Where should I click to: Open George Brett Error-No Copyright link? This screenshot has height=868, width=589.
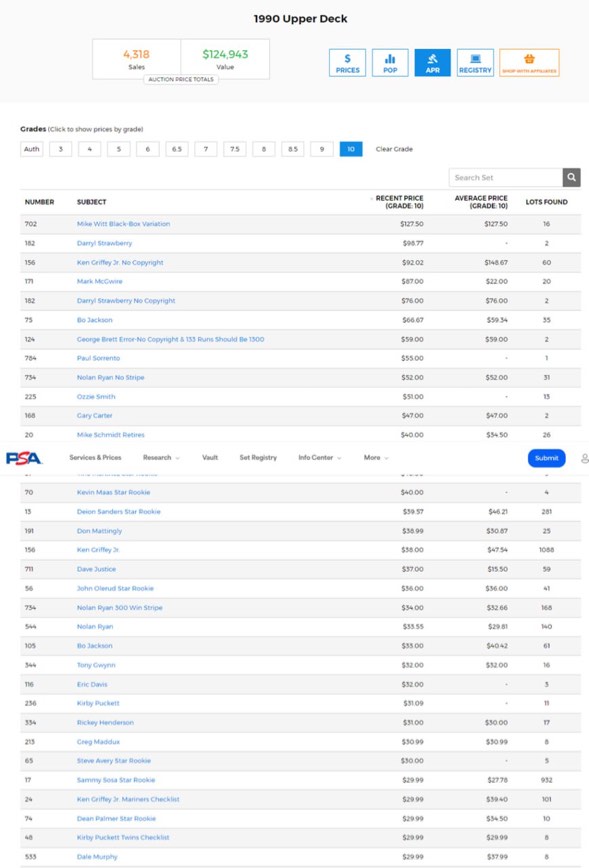click(x=170, y=339)
